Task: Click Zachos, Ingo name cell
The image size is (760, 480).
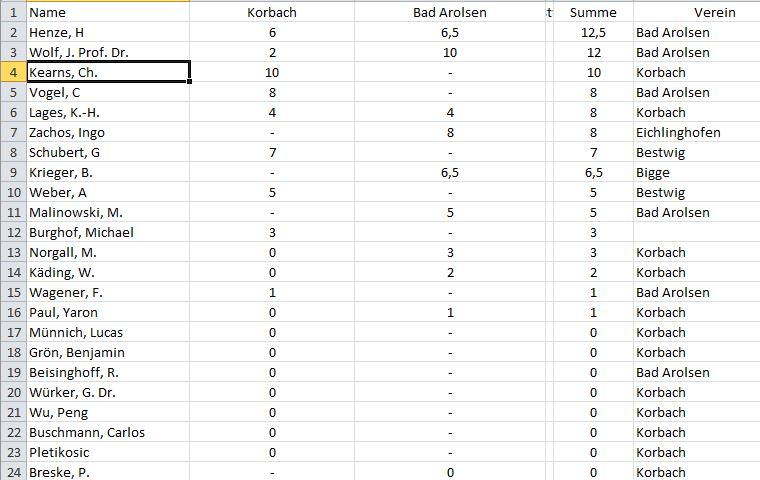Action: [x=108, y=132]
